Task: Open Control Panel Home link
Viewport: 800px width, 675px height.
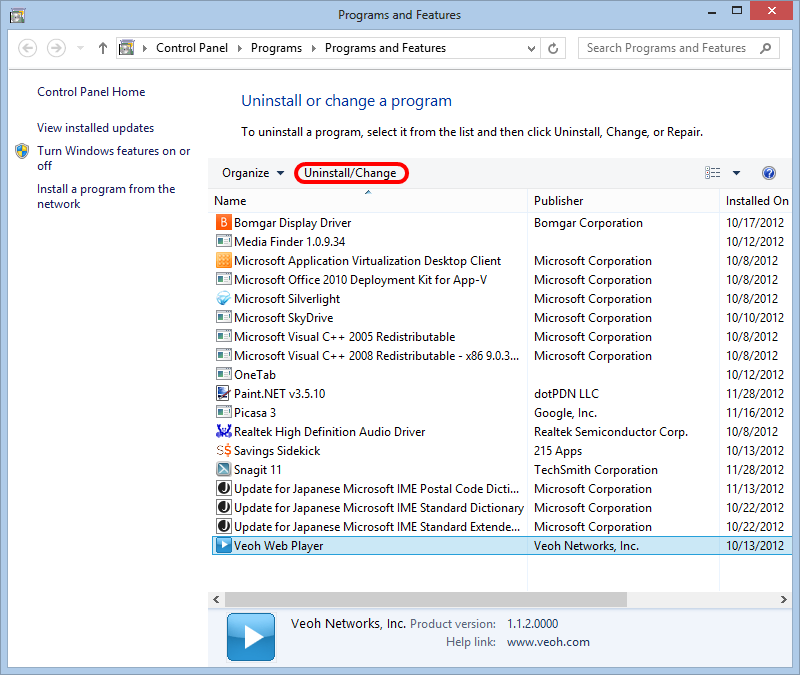Action: pyautogui.click(x=91, y=92)
